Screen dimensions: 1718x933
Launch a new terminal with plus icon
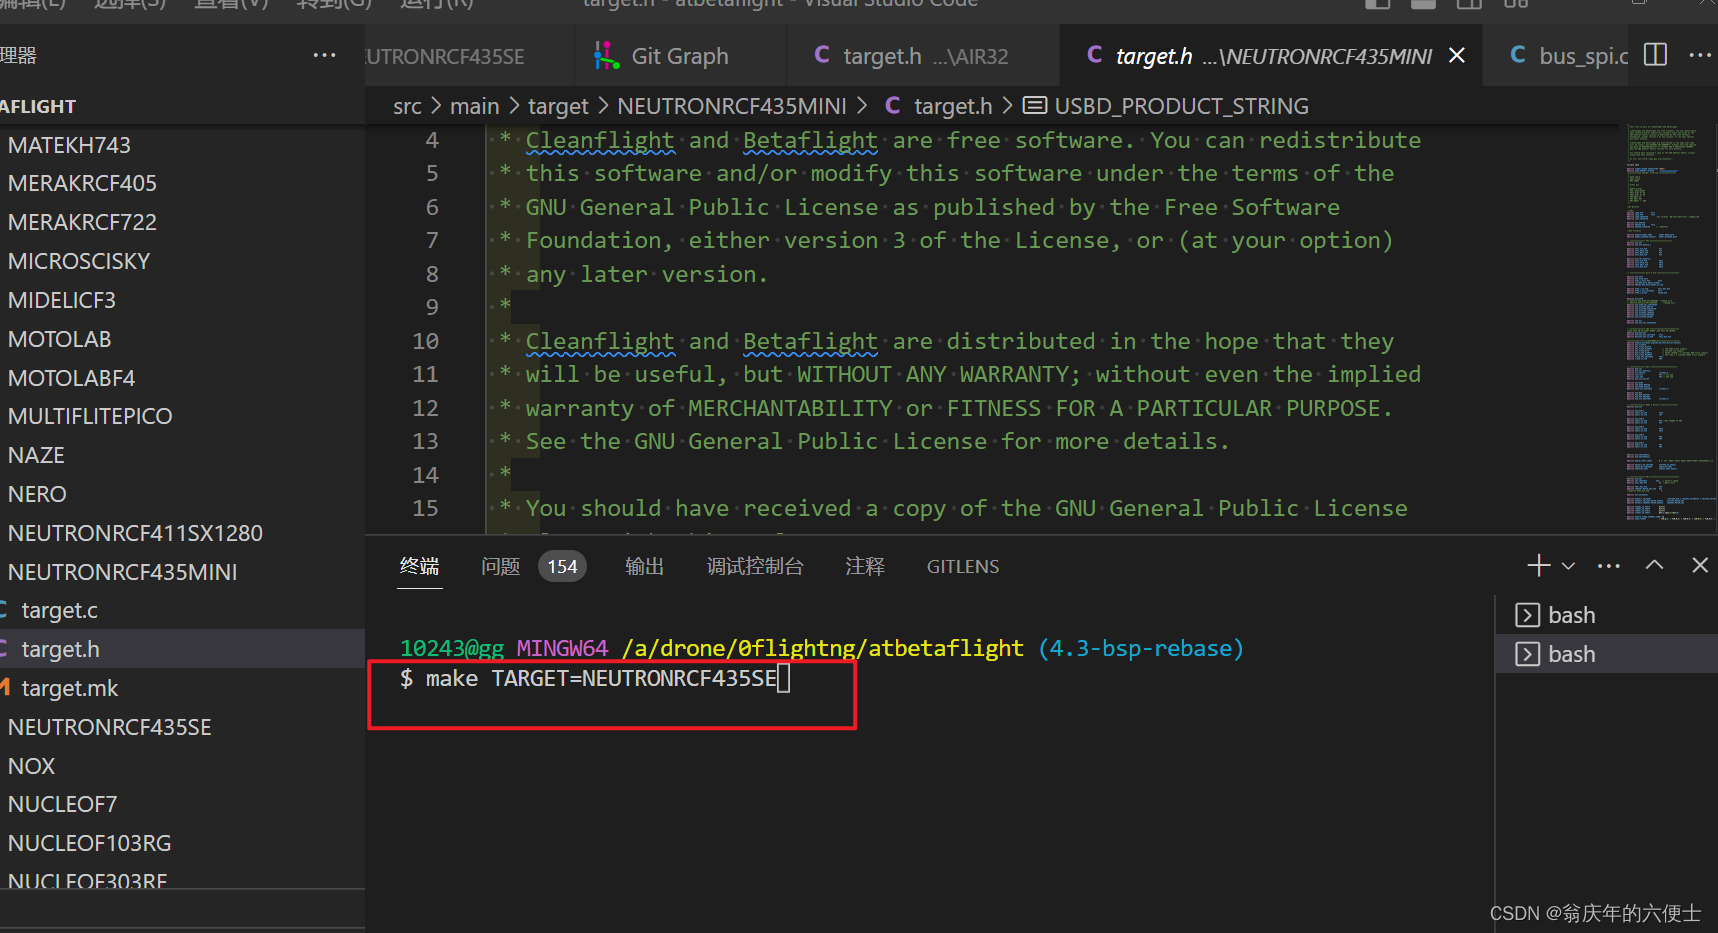click(x=1538, y=566)
